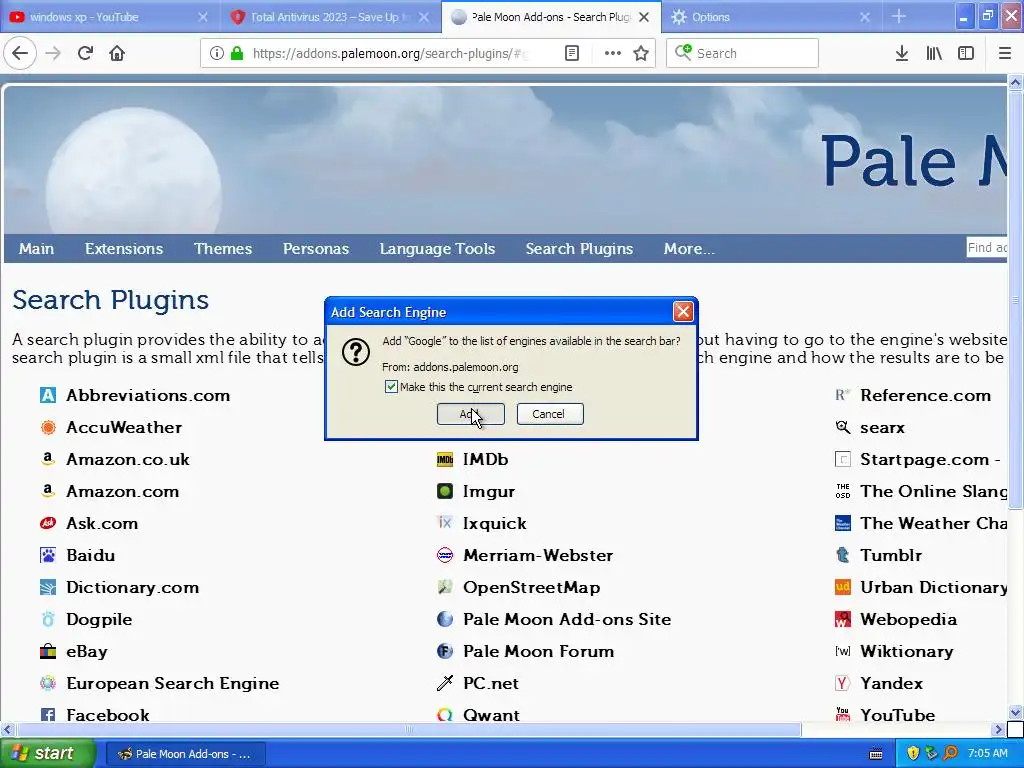Screen dimensions: 1024x768
Task: Show site information for the address
Action: pyautogui.click(x=216, y=53)
